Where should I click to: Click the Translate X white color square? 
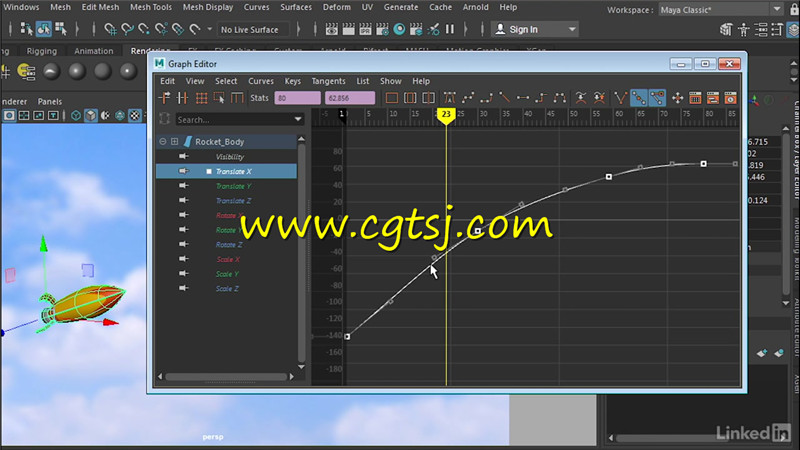tap(209, 171)
